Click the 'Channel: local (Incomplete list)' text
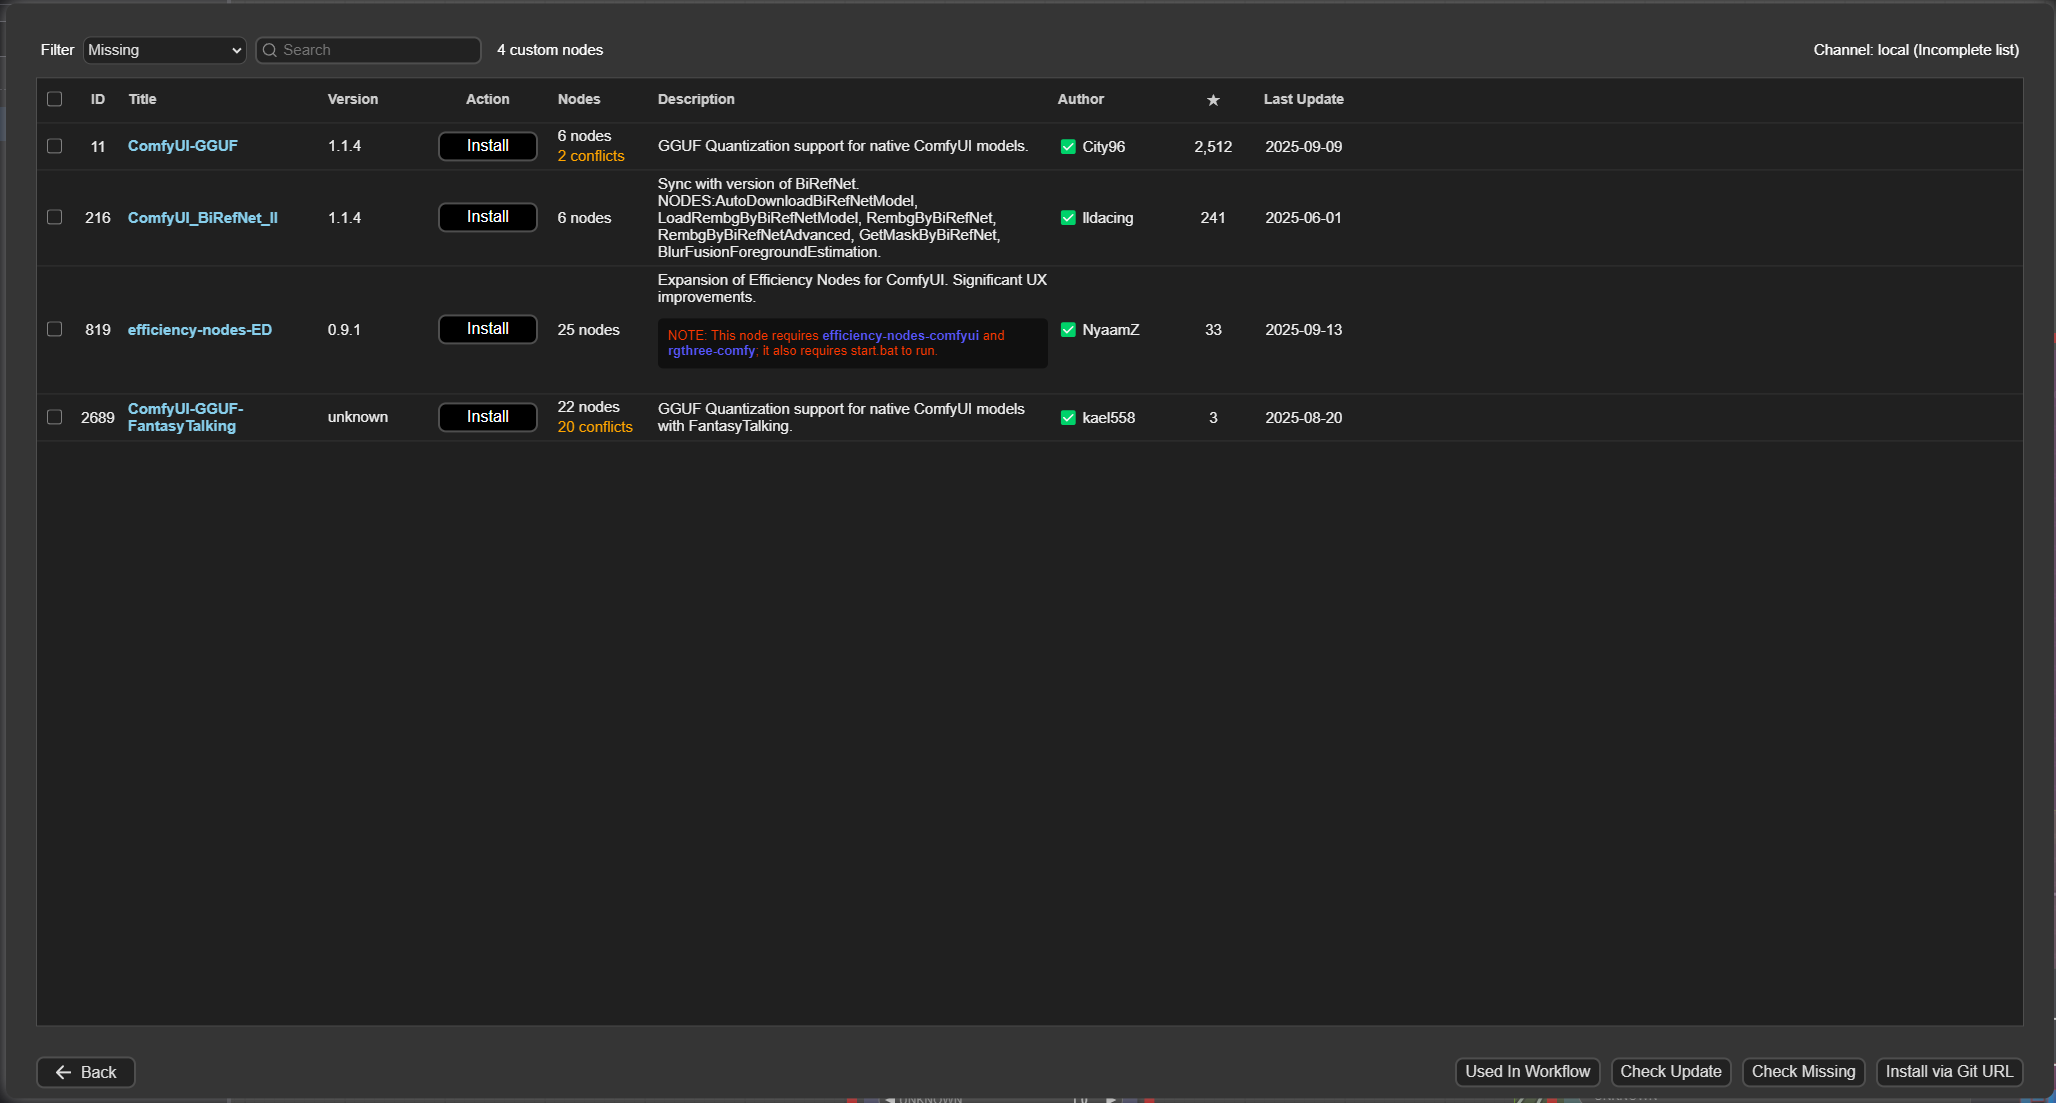 click(x=1916, y=50)
